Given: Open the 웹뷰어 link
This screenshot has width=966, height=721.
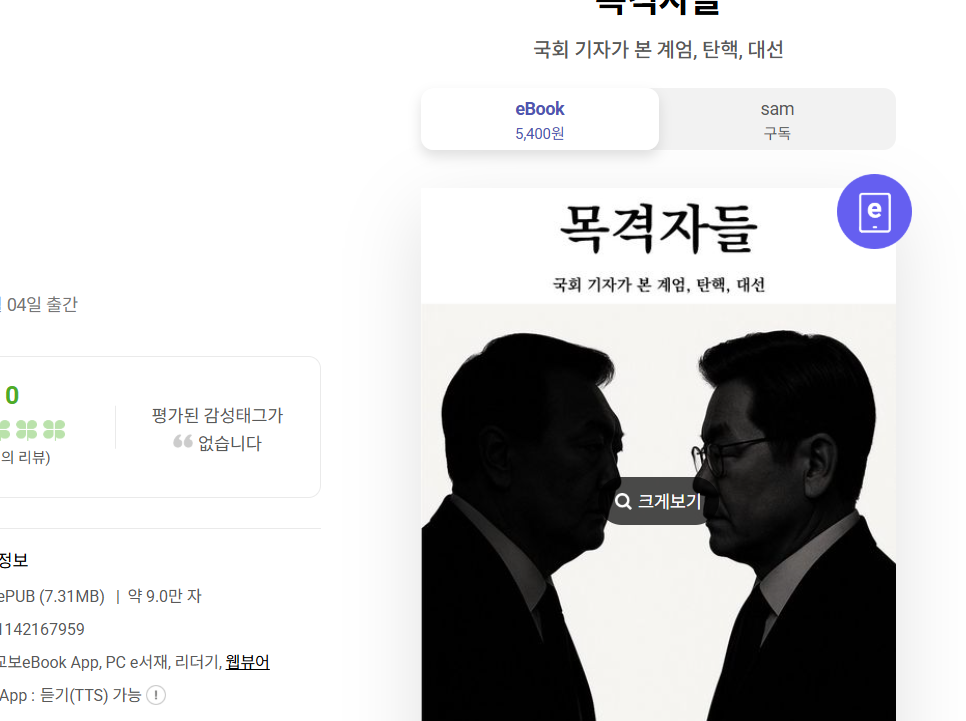Looking at the screenshot, I should pyautogui.click(x=246, y=662).
